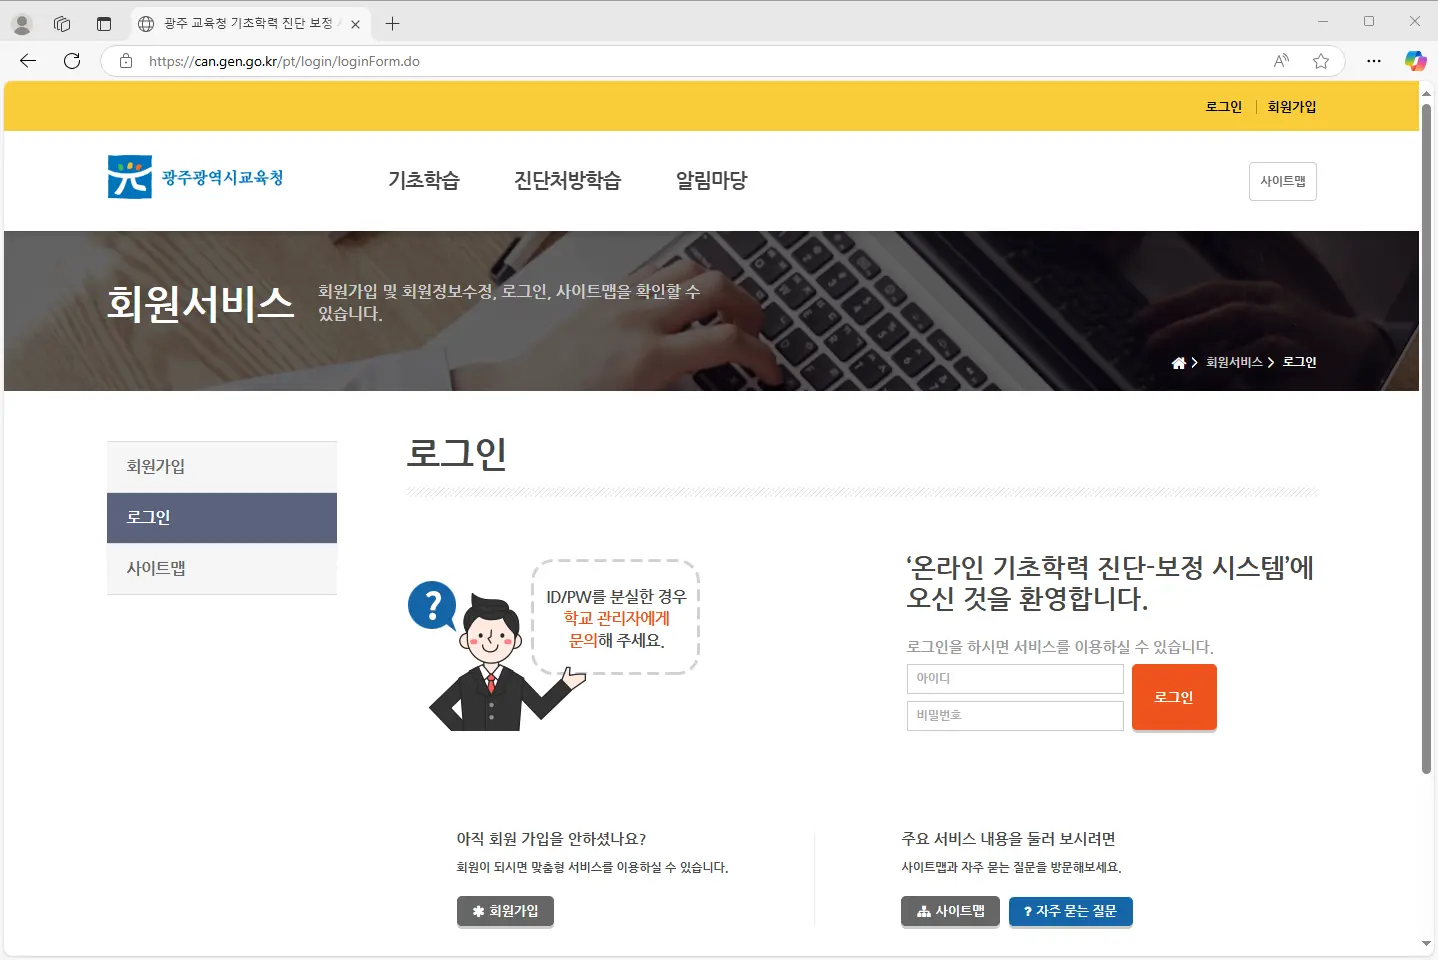The image size is (1438, 960).
Task: Click the home icon in the breadcrumb
Action: (1177, 362)
